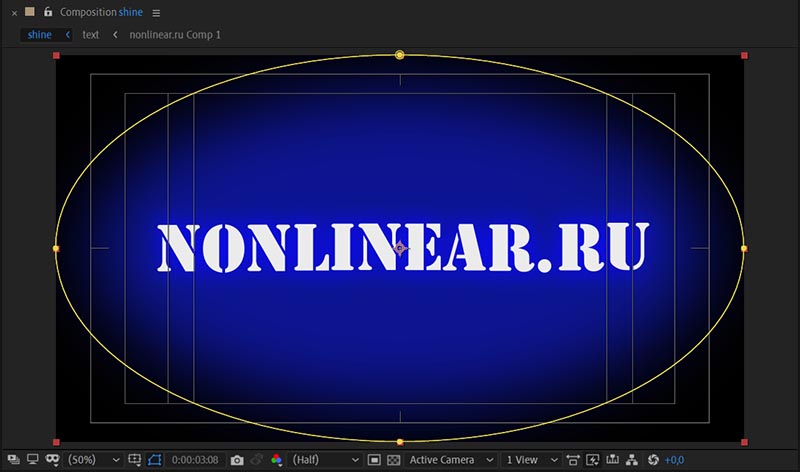The width and height of the screenshot is (800, 472).
Task: Open the Composition panel hamburger menu
Action: [x=156, y=13]
